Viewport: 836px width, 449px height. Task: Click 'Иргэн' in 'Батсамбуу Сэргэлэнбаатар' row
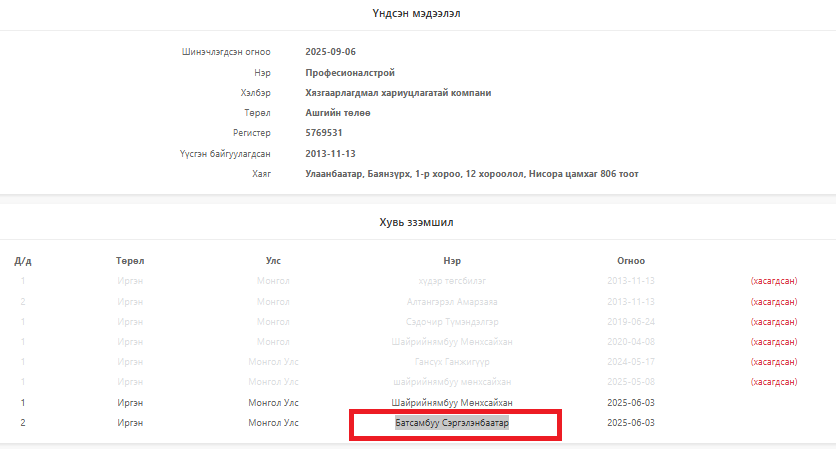point(130,423)
